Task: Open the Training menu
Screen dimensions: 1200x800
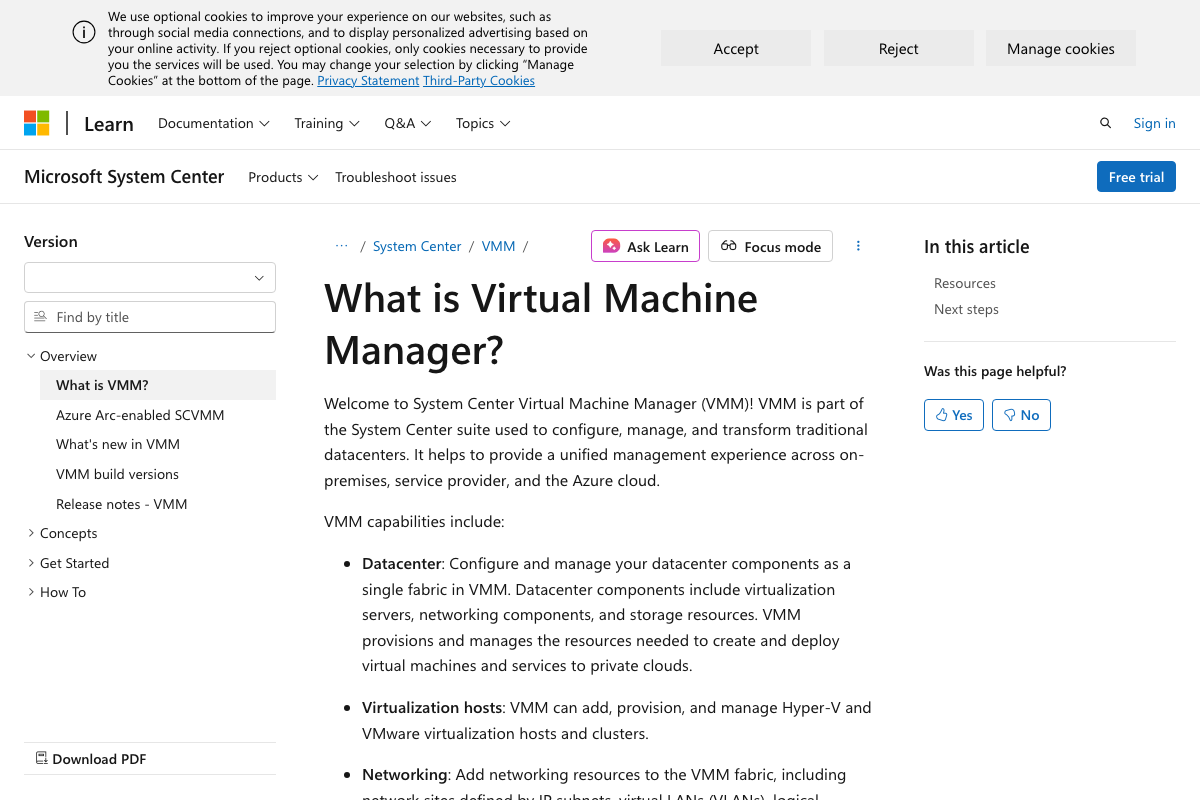Action: pyautogui.click(x=326, y=123)
